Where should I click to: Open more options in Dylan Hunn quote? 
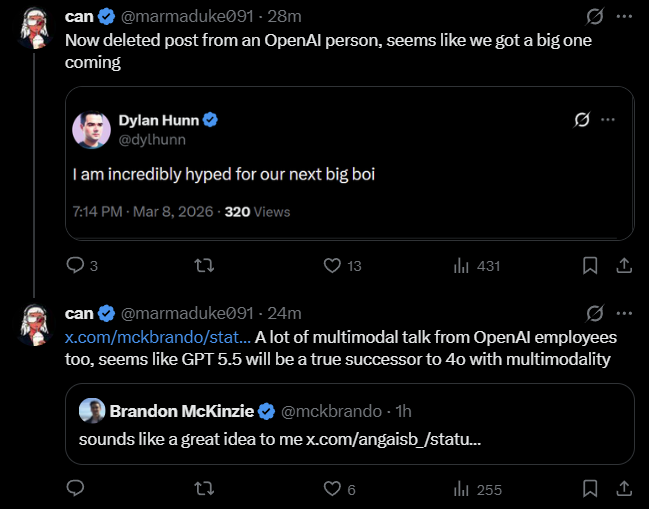[x=608, y=120]
